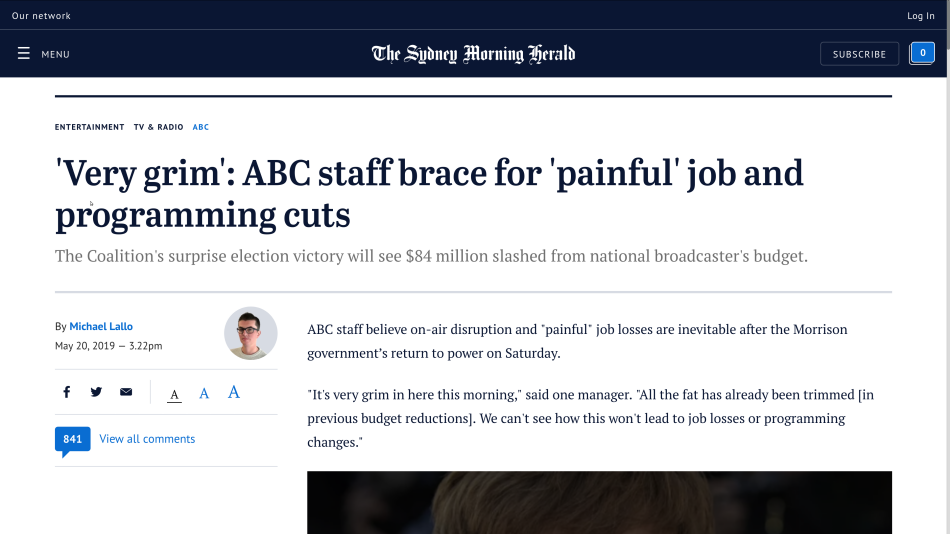Click the article headline 'Very grim'
950x534 pixels.
[429, 194]
